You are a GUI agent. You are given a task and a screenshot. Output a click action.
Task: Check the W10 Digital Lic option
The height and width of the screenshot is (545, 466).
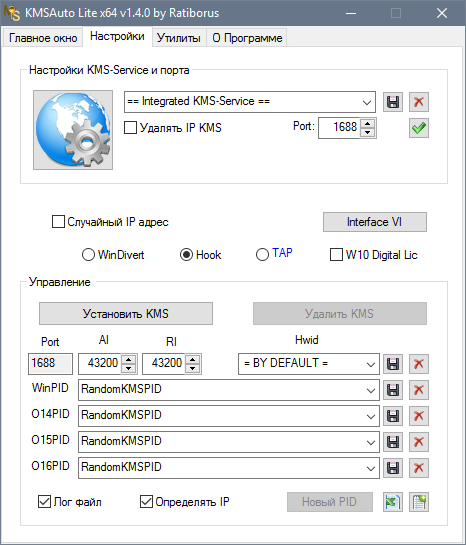(x=336, y=254)
